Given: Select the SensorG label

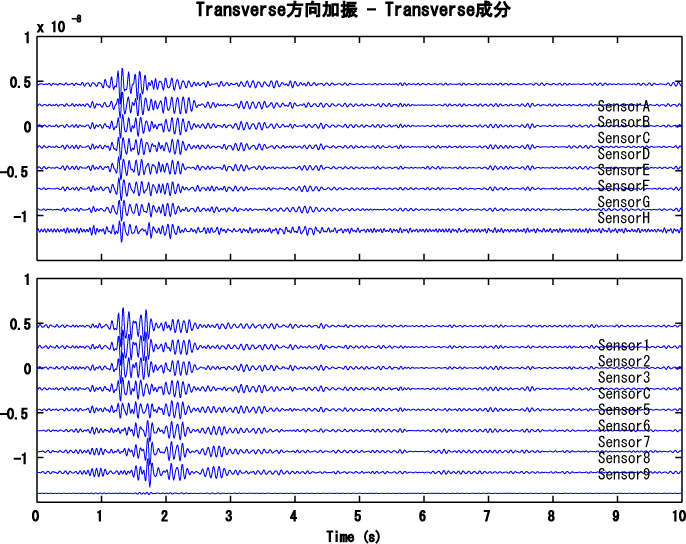Looking at the screenshot, I should coord(624,202).
